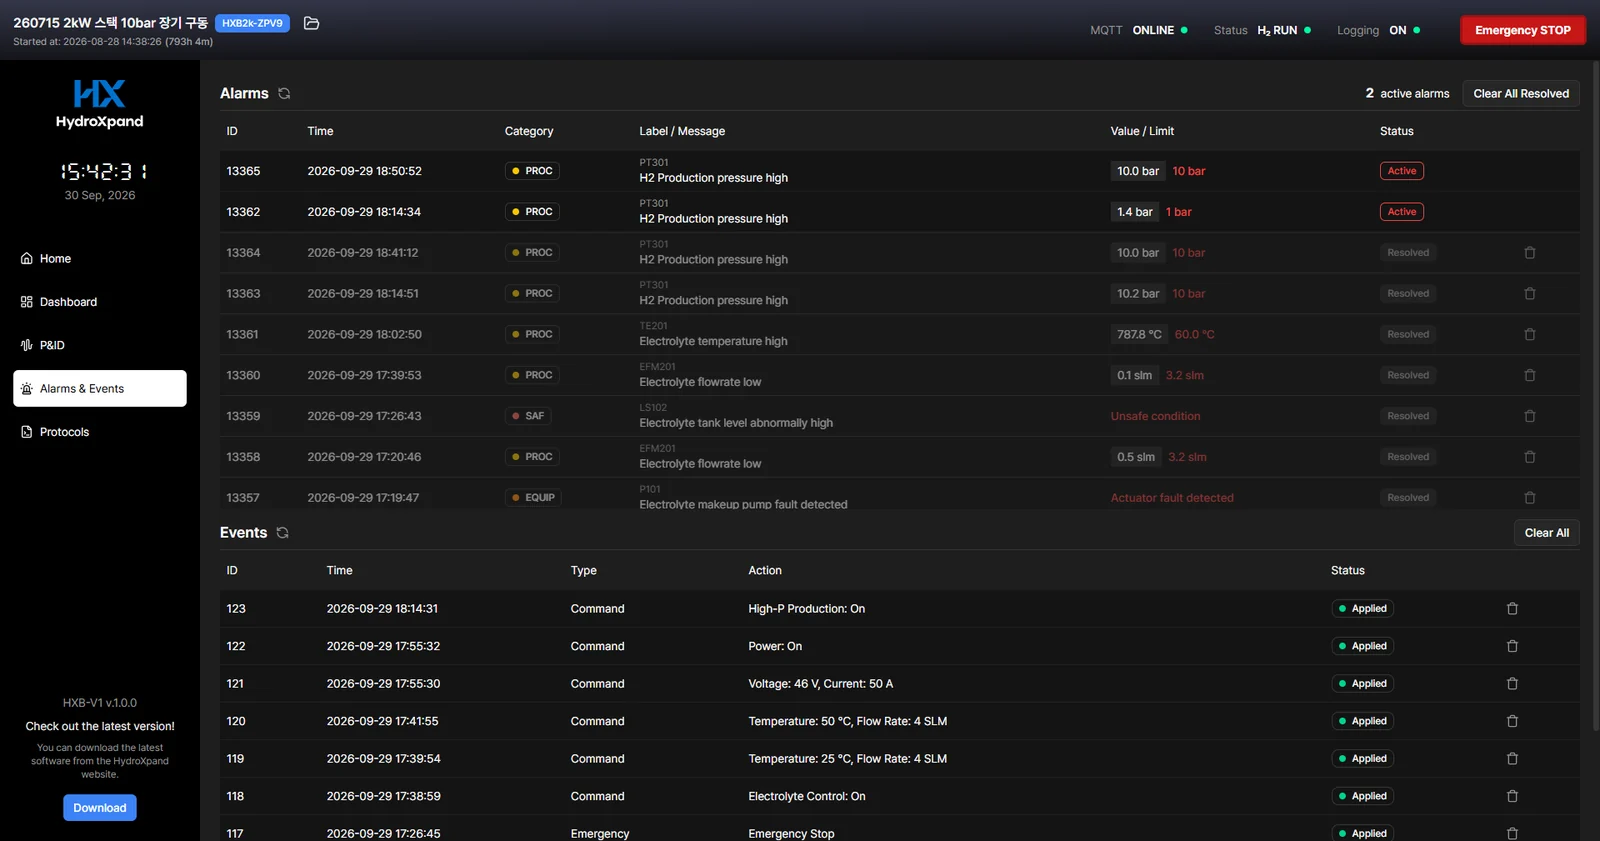Click the HXB2k-ZPV9 device tag
Viewport: 1600px width, 841px height.
(252, 23)
